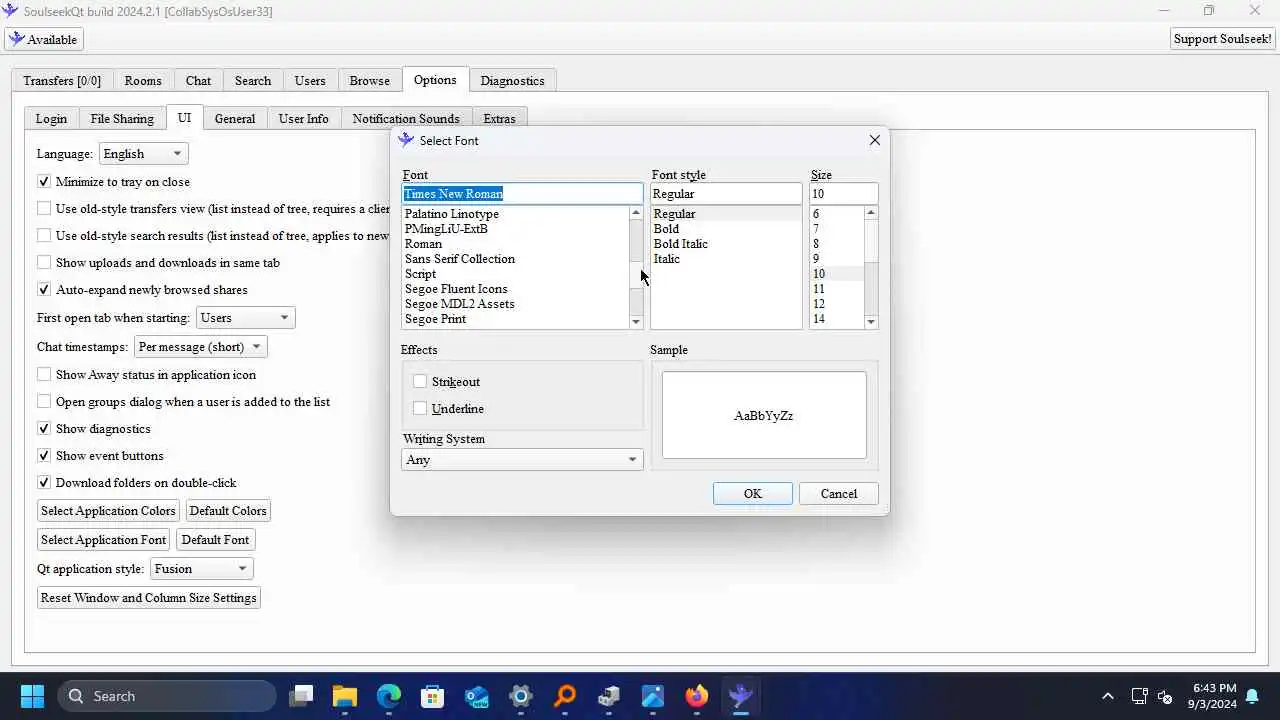
Task: Click the Support Soulseek! button
Action: tap(1223, 39)
